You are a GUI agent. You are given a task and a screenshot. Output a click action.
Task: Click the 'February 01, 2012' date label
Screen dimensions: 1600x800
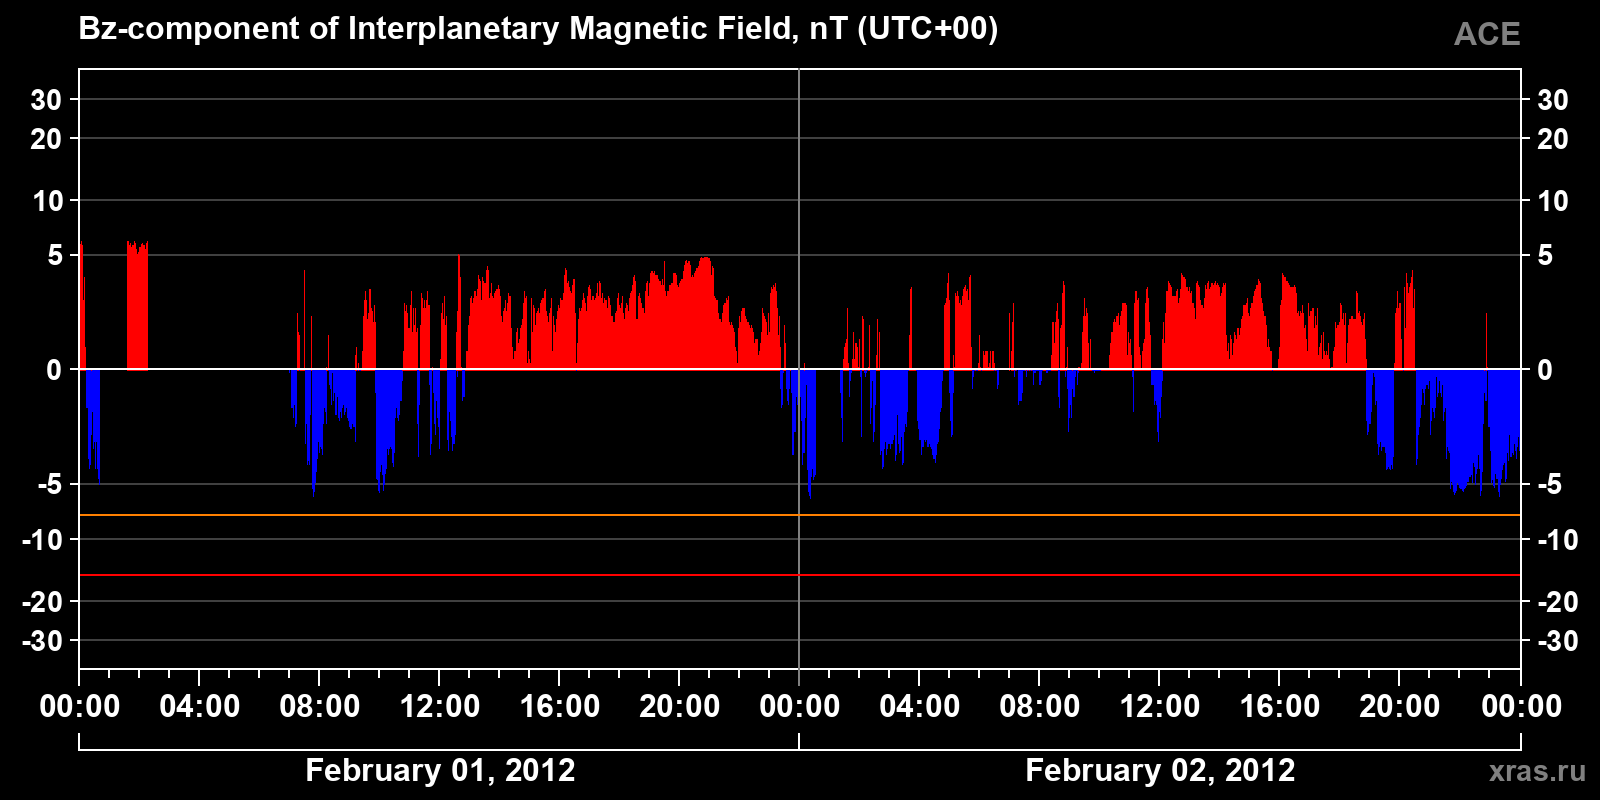(440, 770)
